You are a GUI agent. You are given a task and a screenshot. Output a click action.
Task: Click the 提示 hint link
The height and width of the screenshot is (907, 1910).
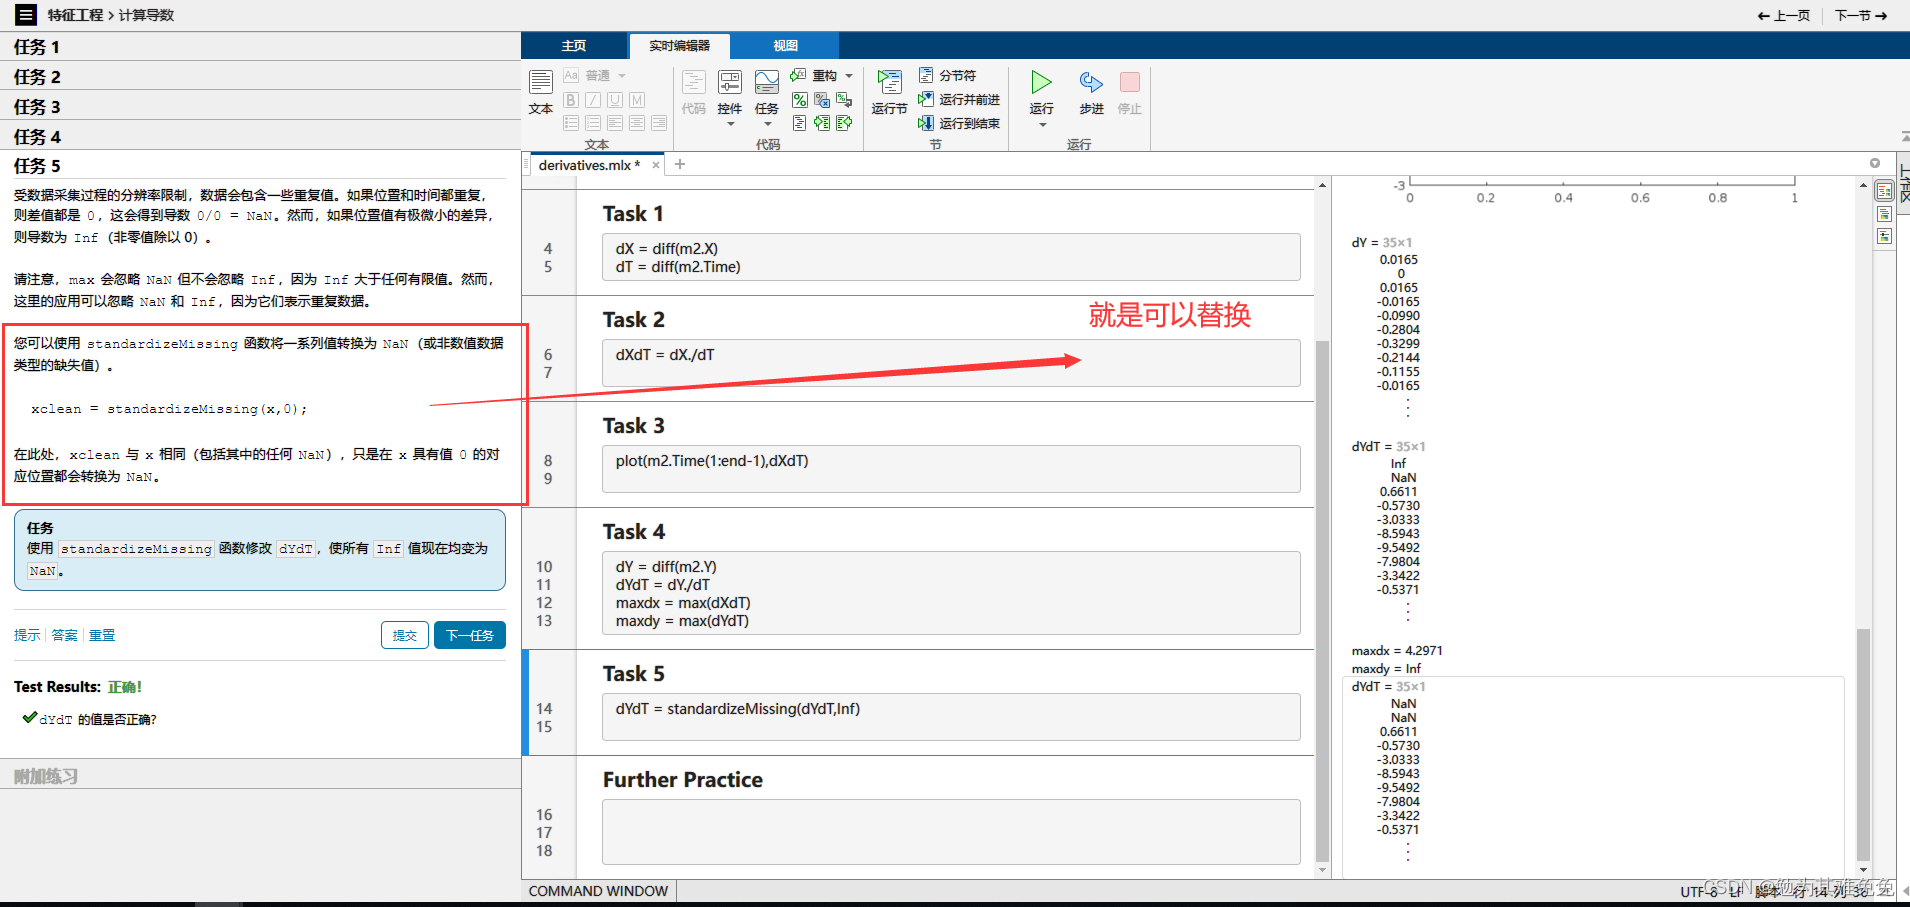27,635
